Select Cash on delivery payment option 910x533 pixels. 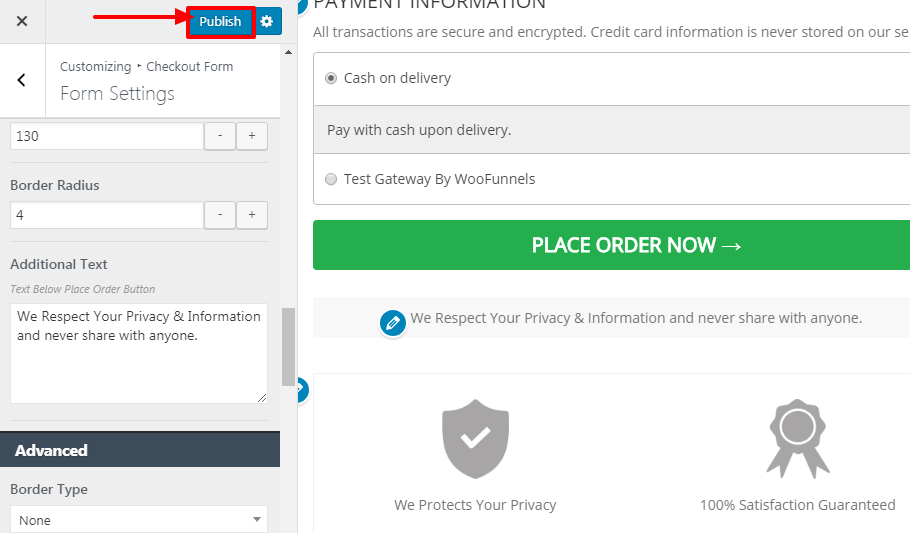click(331, 78)
